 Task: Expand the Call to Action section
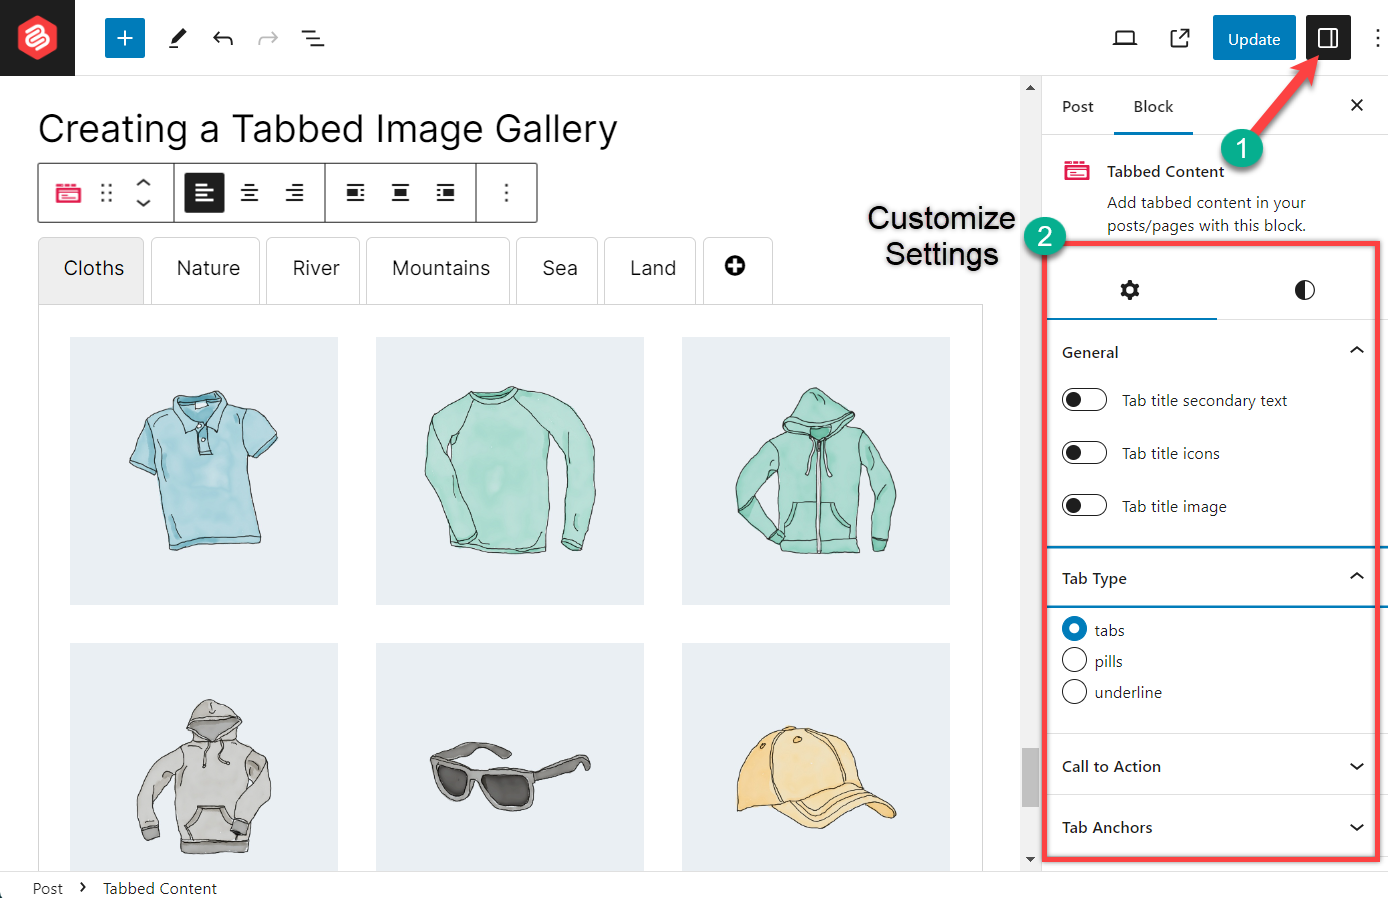1357,766
